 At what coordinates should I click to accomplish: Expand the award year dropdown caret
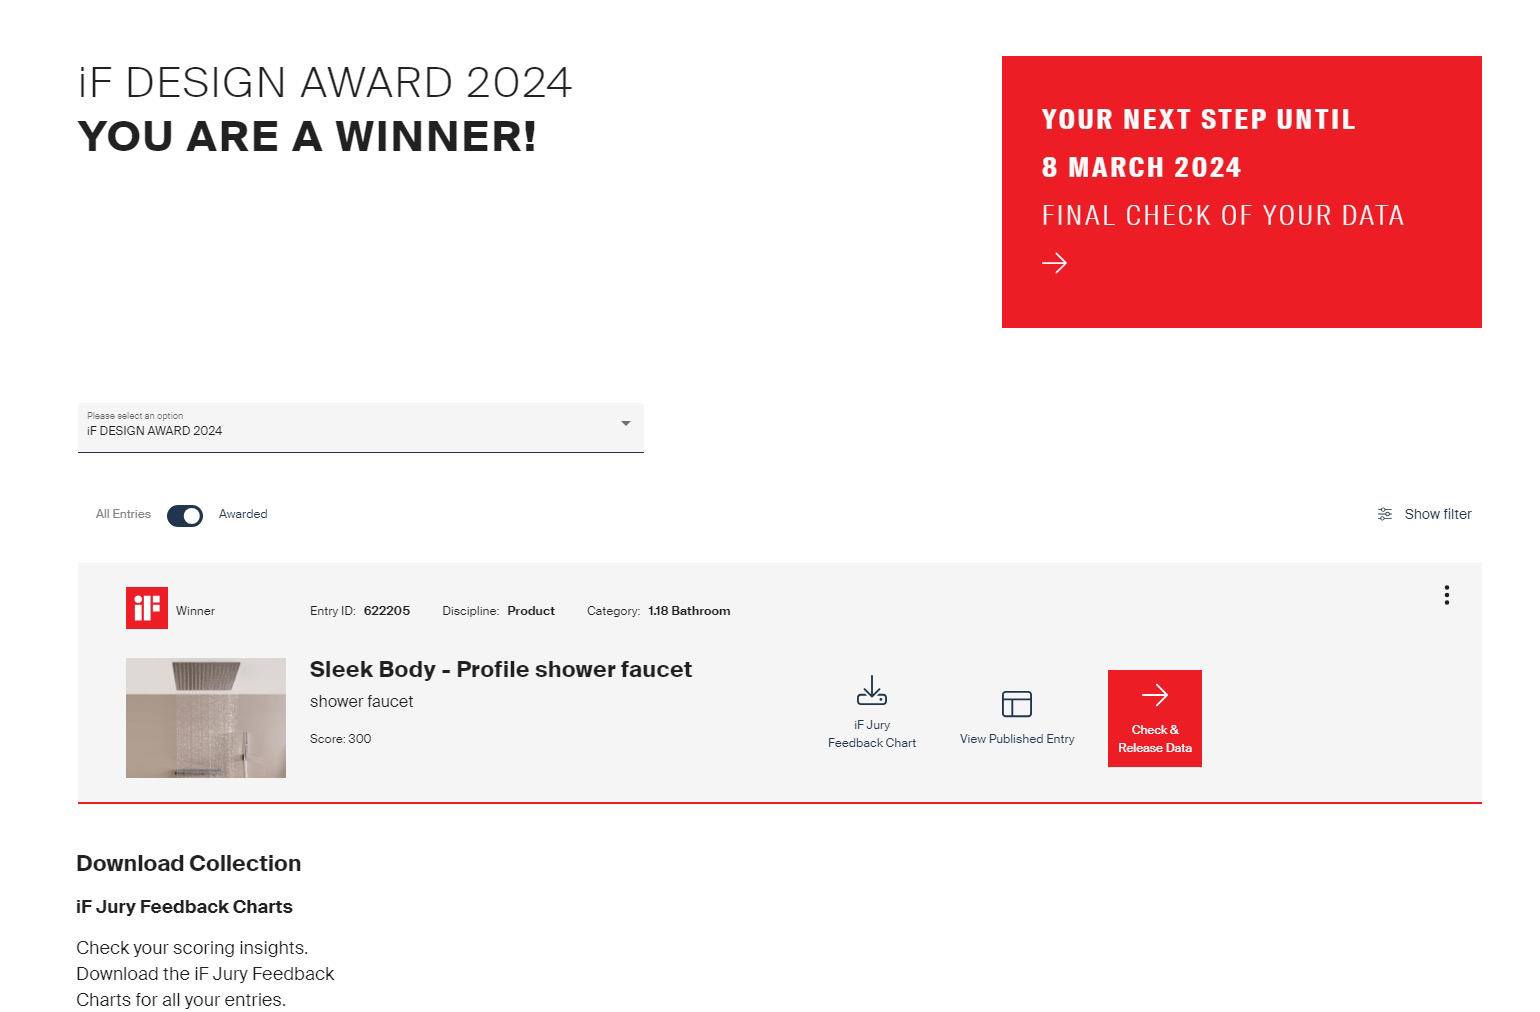click(625, 424)
